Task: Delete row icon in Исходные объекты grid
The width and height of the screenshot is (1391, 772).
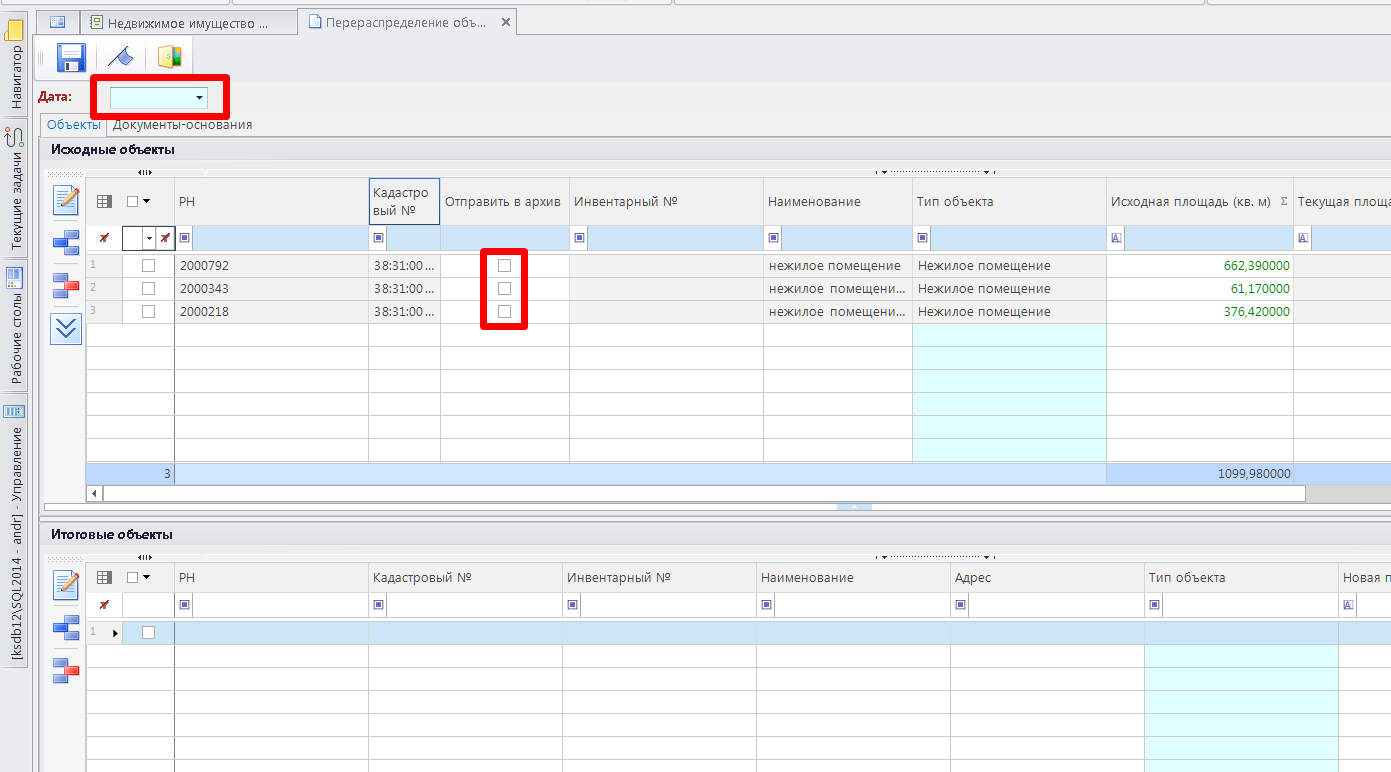Action: [x=66, y=285]
